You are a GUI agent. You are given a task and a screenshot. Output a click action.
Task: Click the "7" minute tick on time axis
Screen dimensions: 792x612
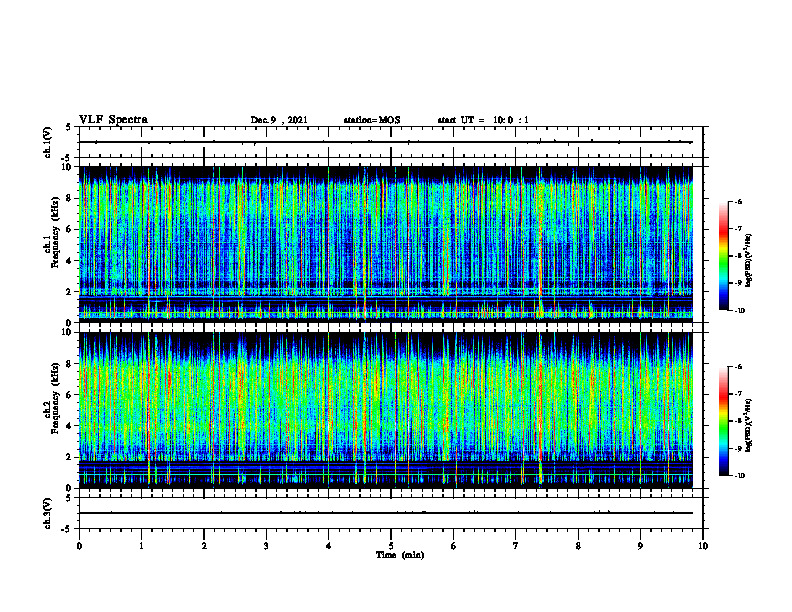click(516, 546)
